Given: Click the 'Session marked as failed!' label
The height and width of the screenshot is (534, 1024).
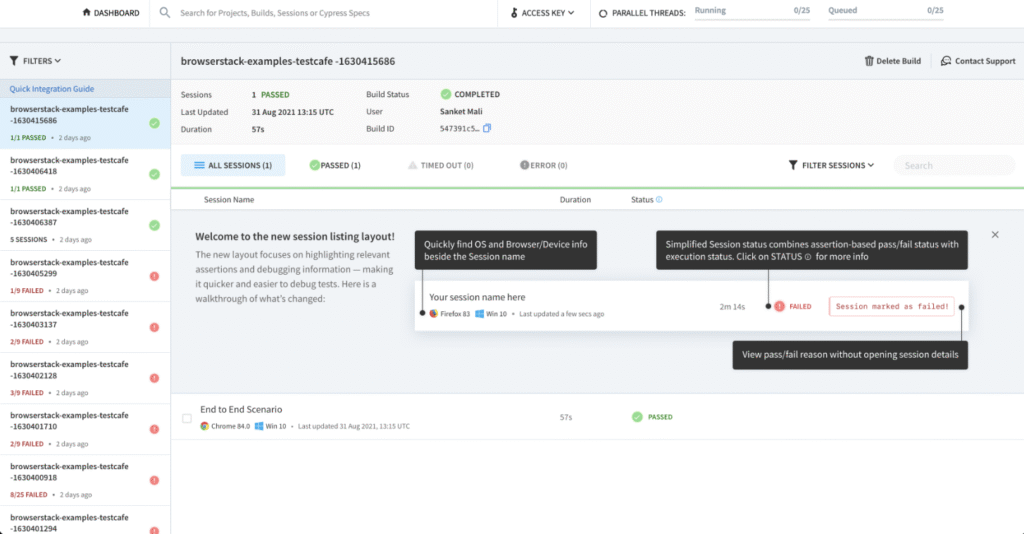Looking at the screenshot, I should (891, 306).
